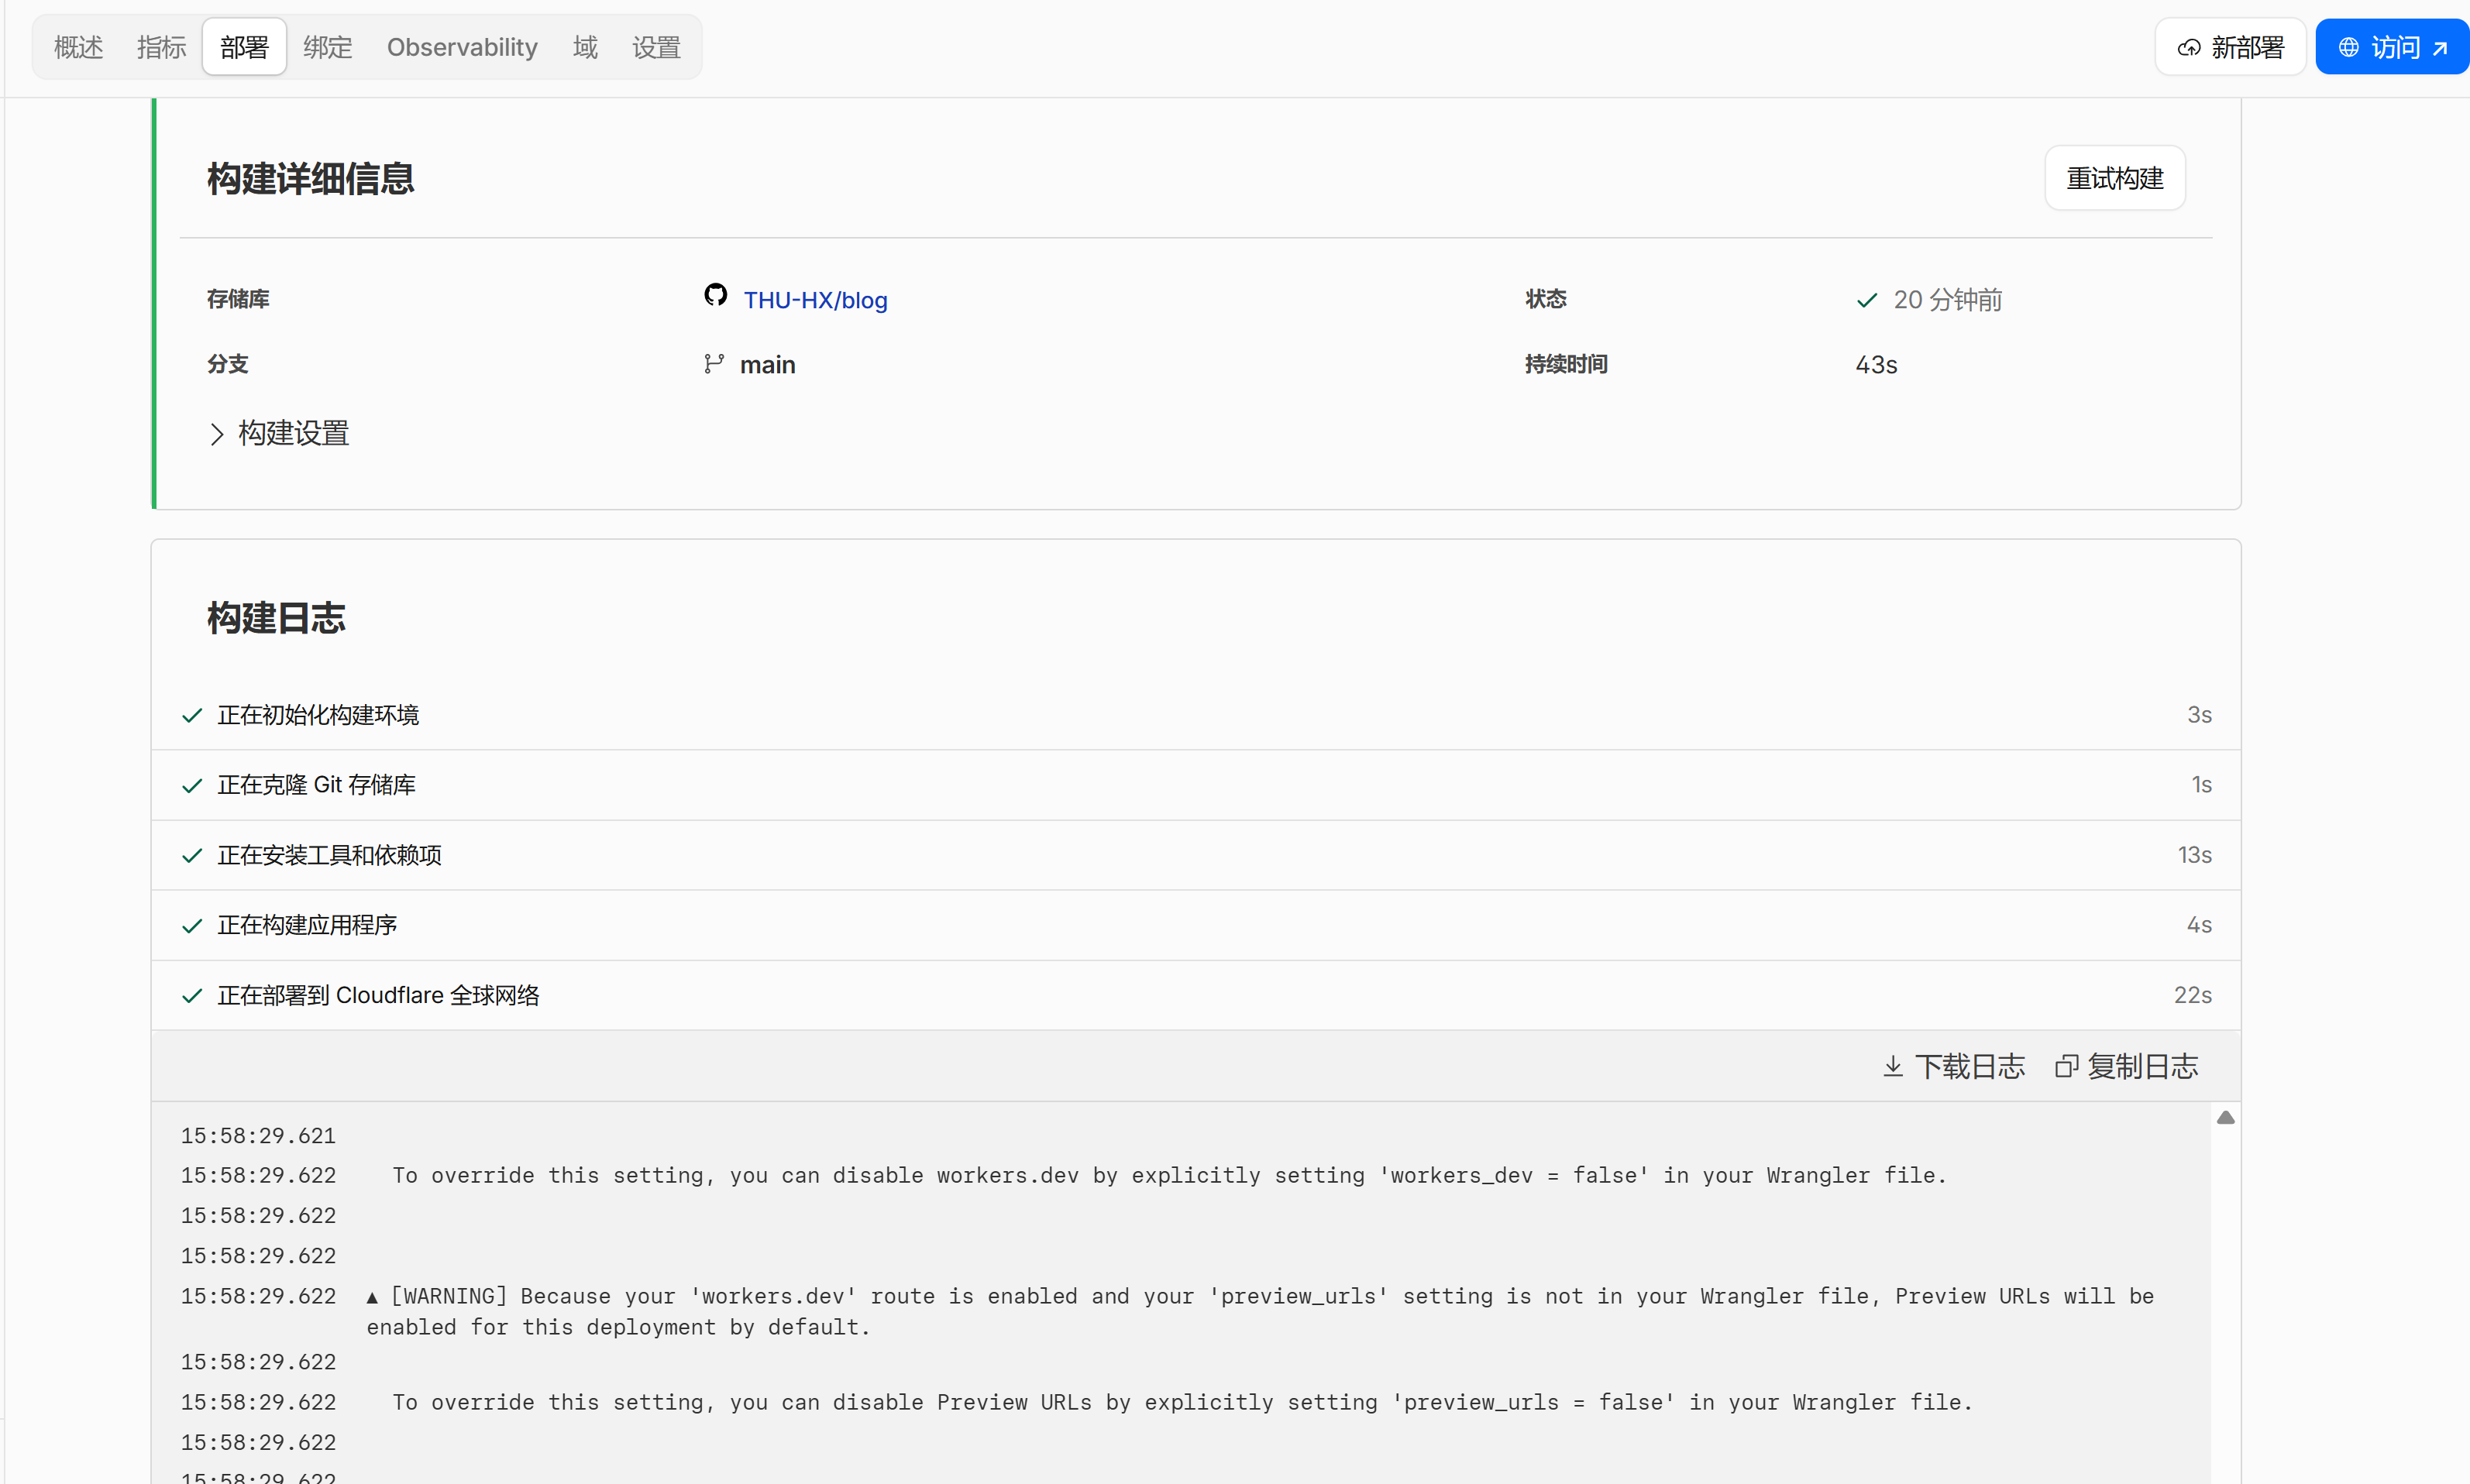Switch to the 设置 tab
Screen dimensions: 2470x1484
click(x=656, y=47)
